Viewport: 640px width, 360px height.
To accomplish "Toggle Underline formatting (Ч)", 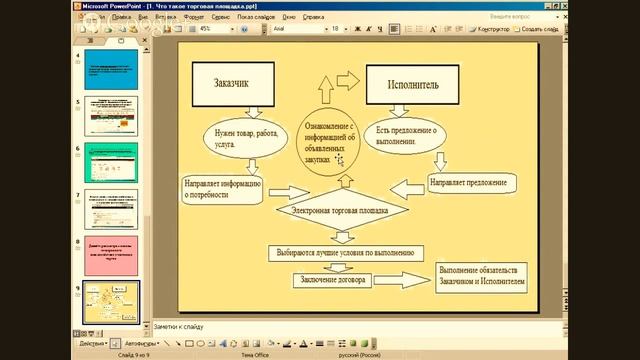I will [x=380, y=29].
